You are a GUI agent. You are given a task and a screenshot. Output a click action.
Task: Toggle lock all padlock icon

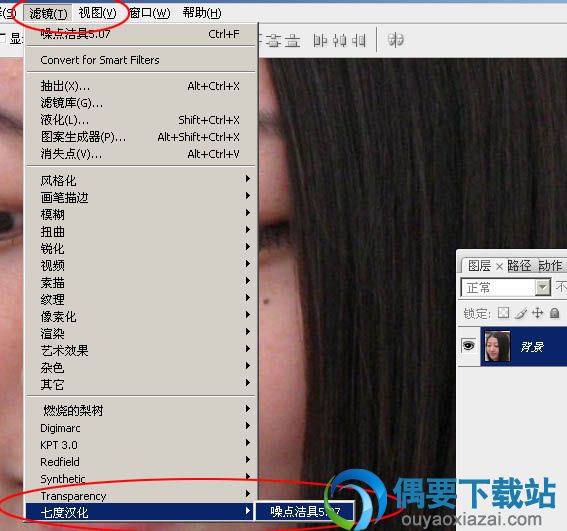(x=554, y=313)
